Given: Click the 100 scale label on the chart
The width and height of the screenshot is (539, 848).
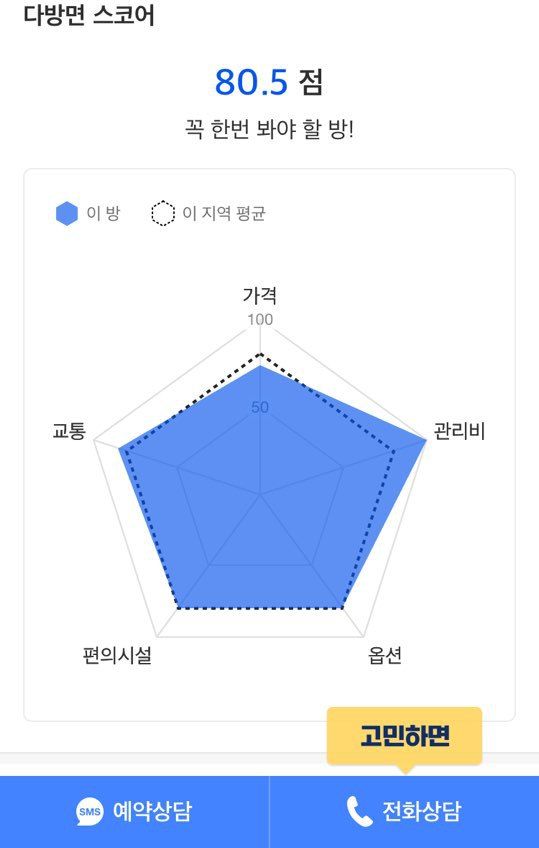Looking at the screenshot, I should click(x=260, y=320).
